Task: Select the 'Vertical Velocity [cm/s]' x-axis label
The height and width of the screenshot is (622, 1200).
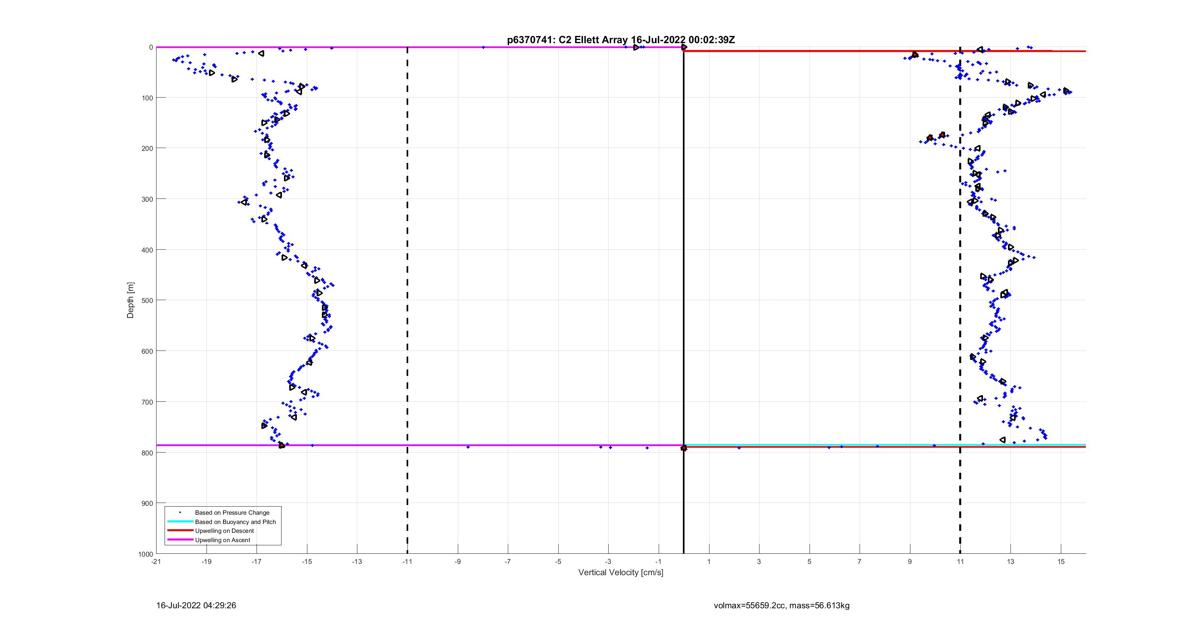Action: click(x=620, y=572)
